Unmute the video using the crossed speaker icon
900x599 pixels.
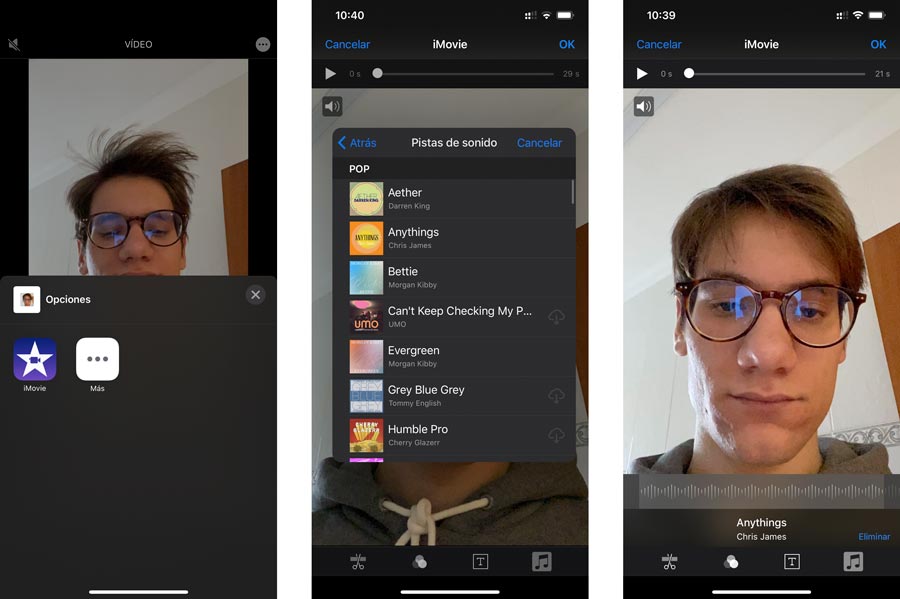coord(14,44)
